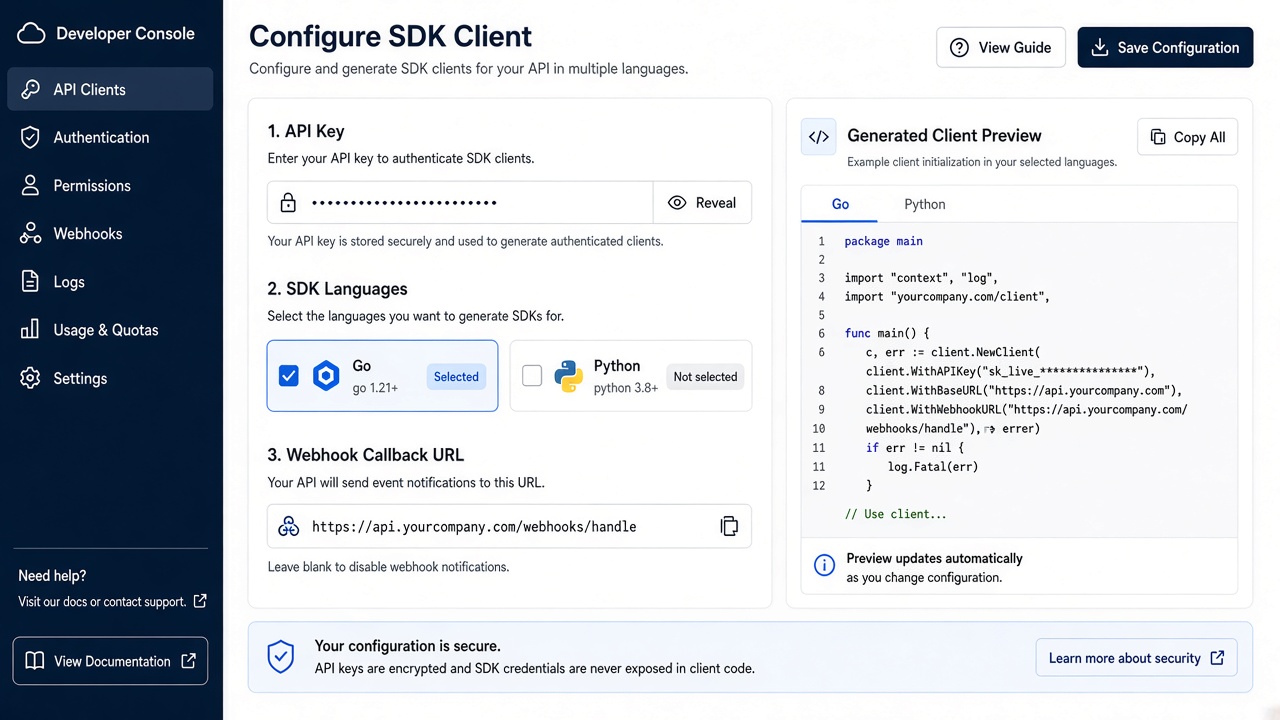
Task: Switch to the Python preview tab
Action: tap(925, 204)
